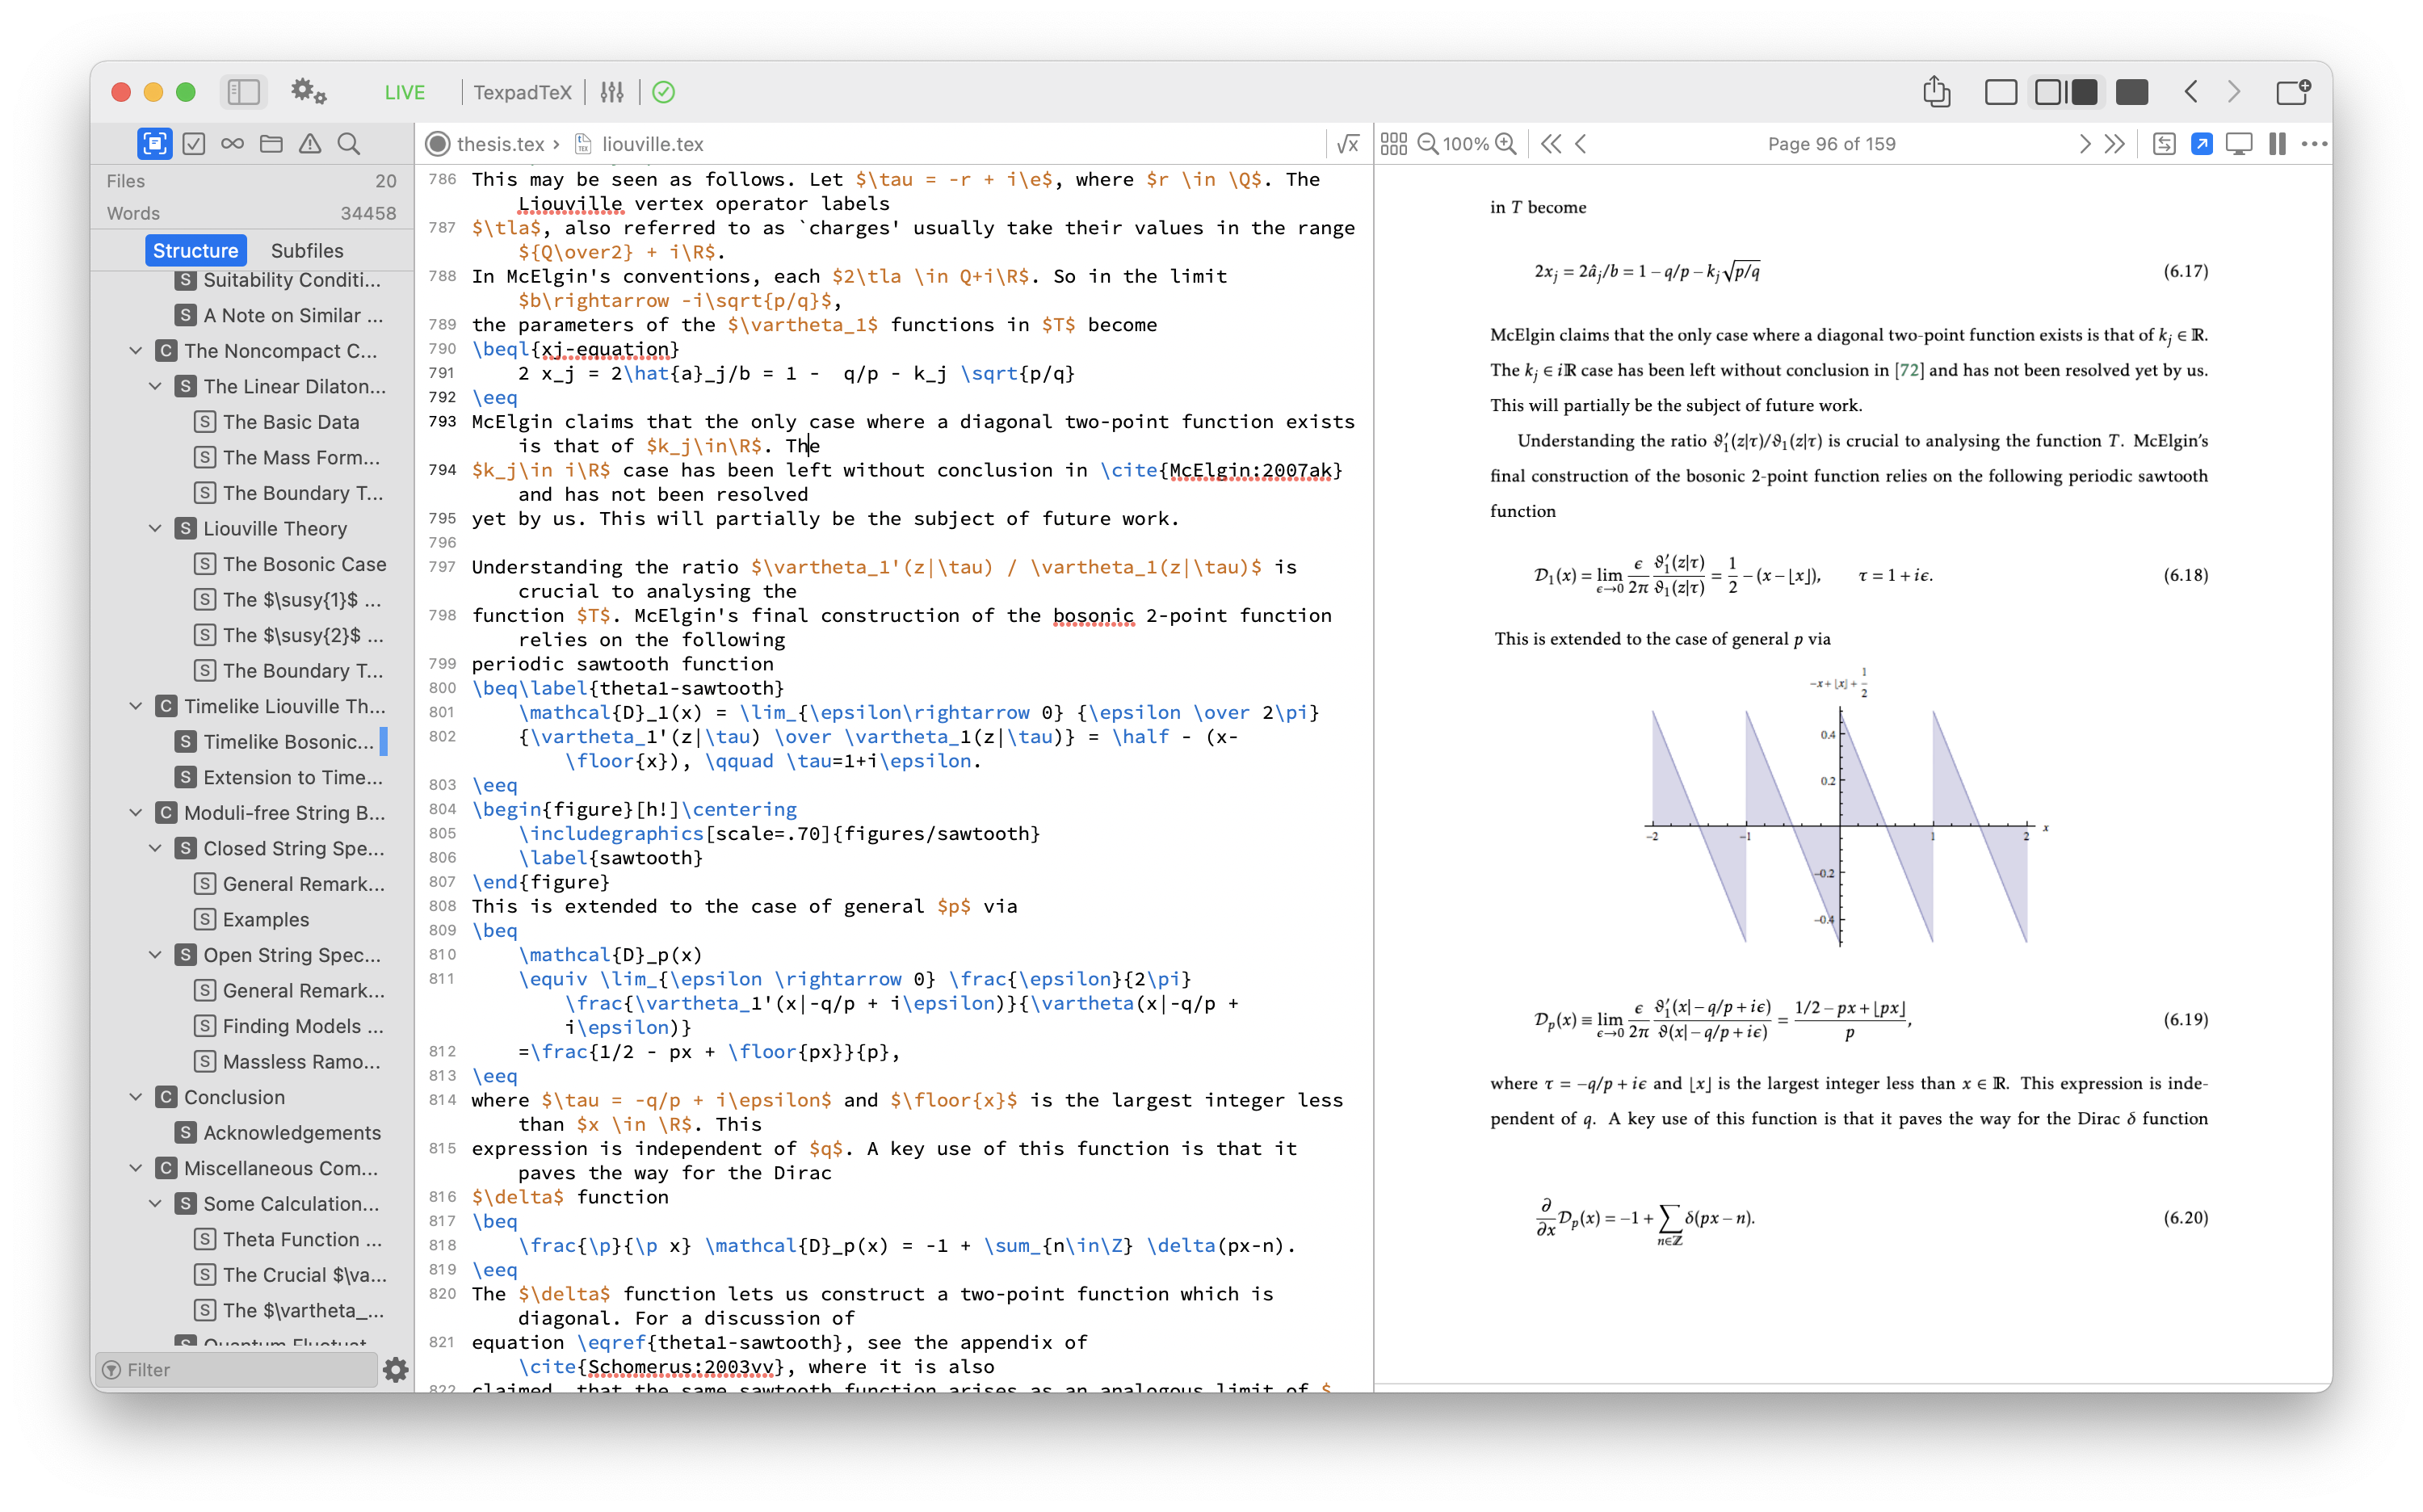The width and height of the screenshot is (2423, 1512).
Task: Open the sidebar search magnifier
Action: (x=349, y=144)
